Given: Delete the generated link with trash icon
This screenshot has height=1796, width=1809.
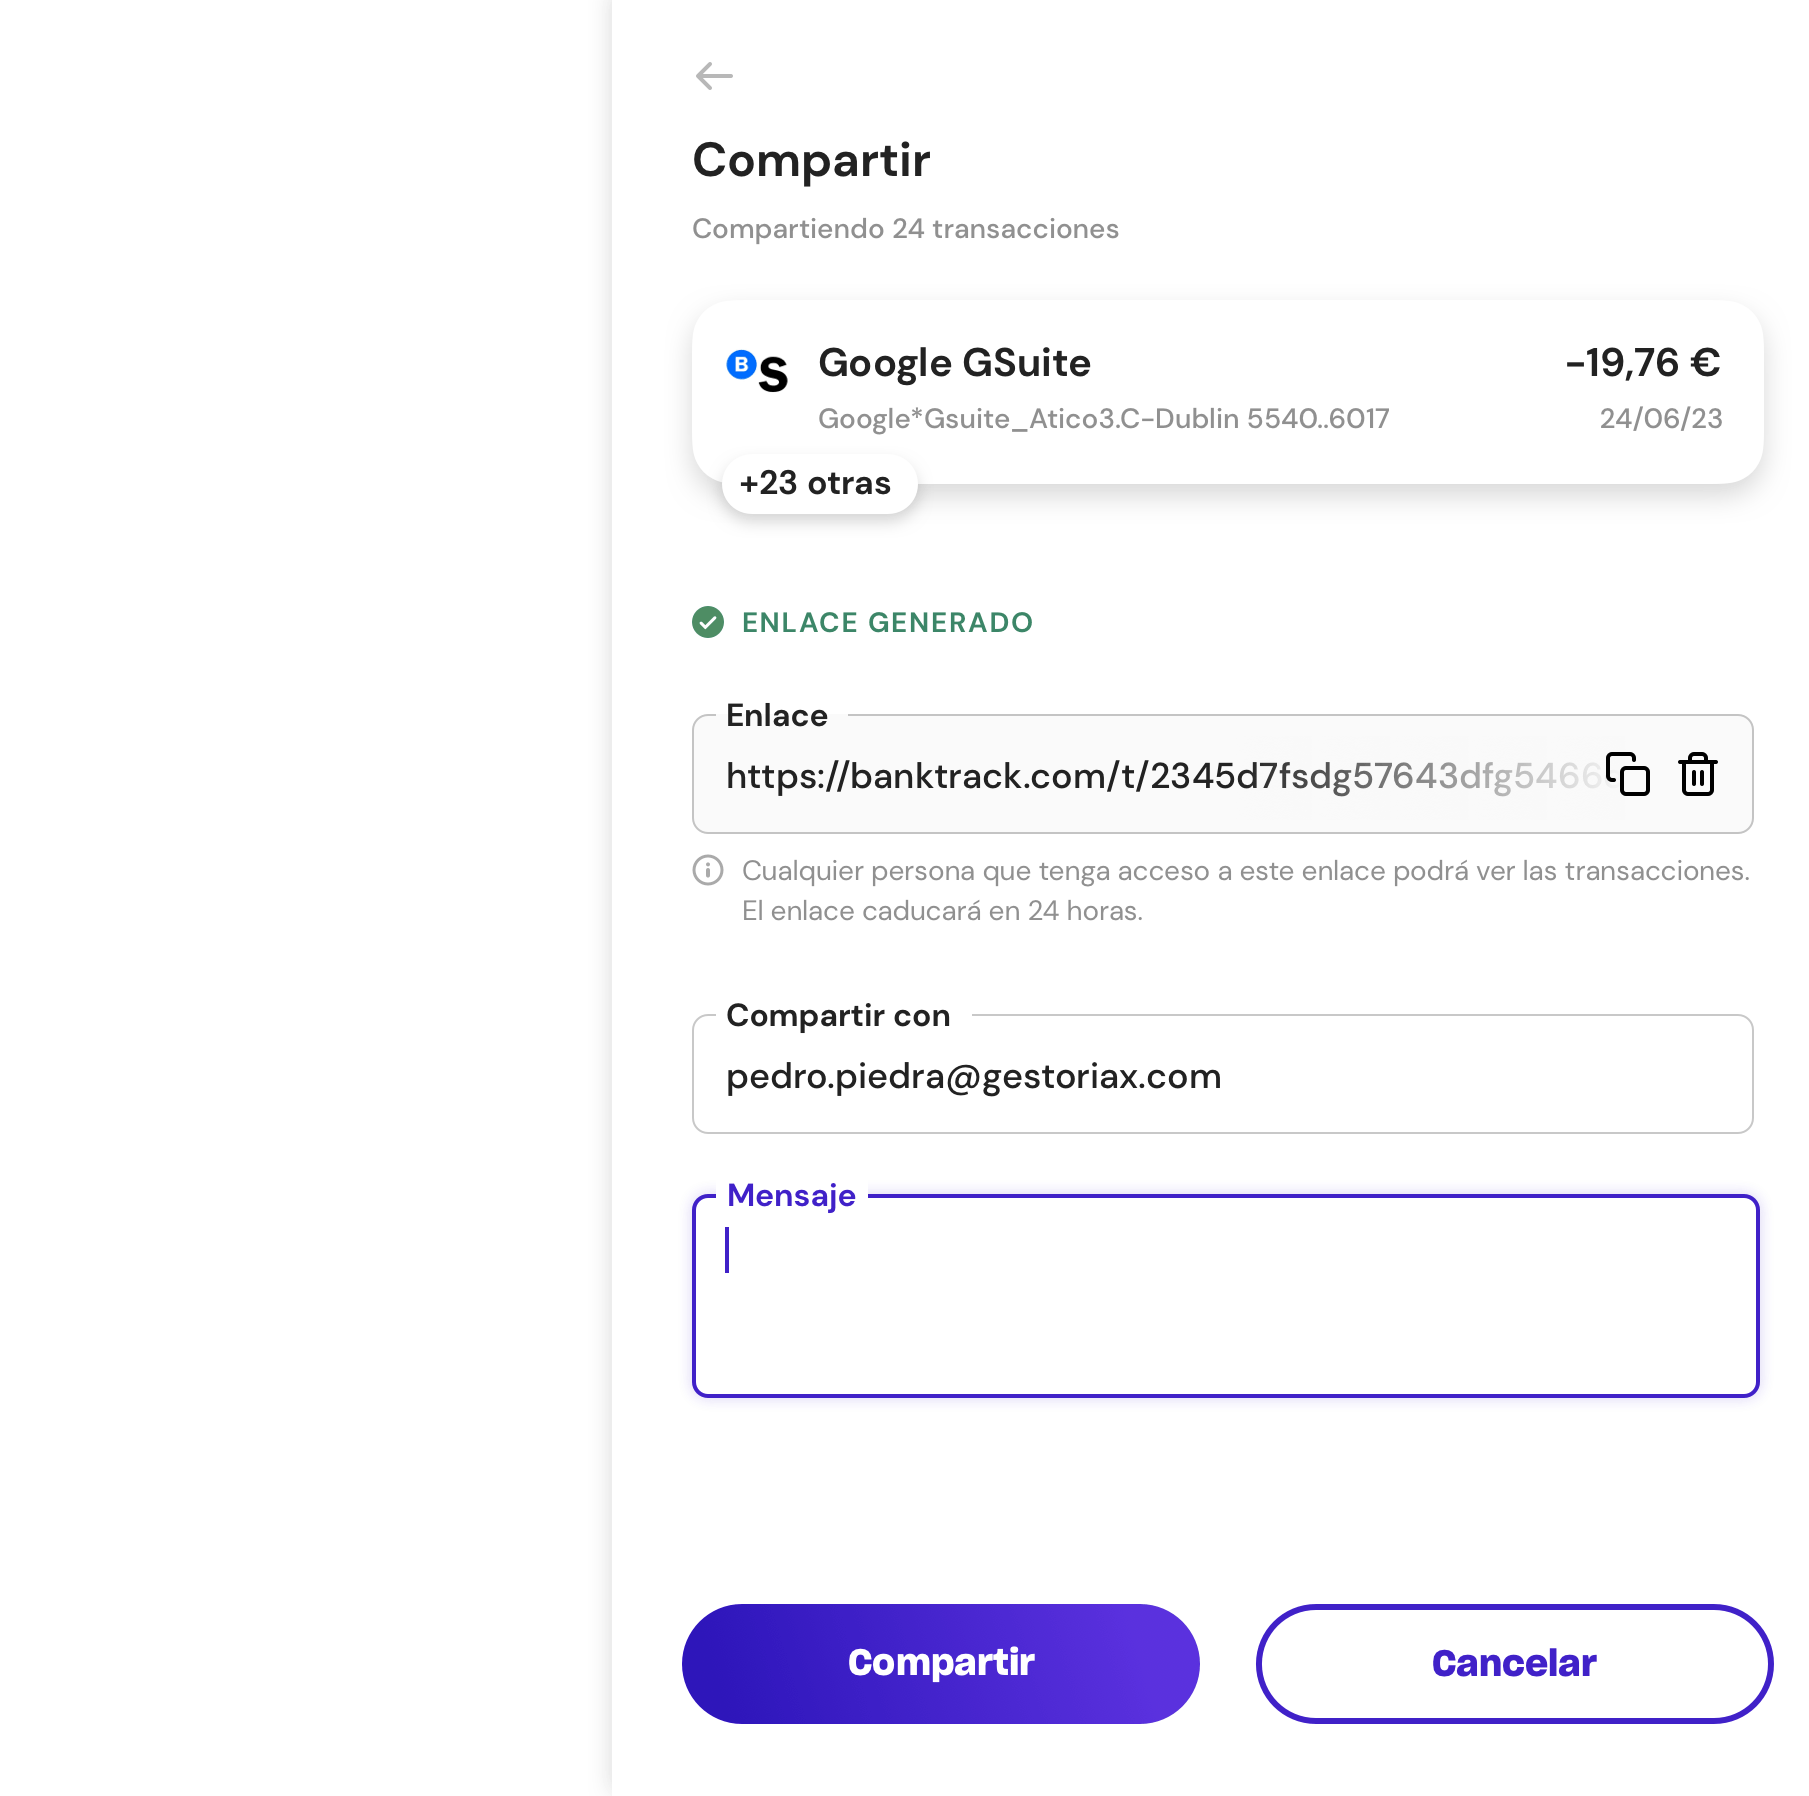Looking at the screenshot, I should coord(1698,774).
